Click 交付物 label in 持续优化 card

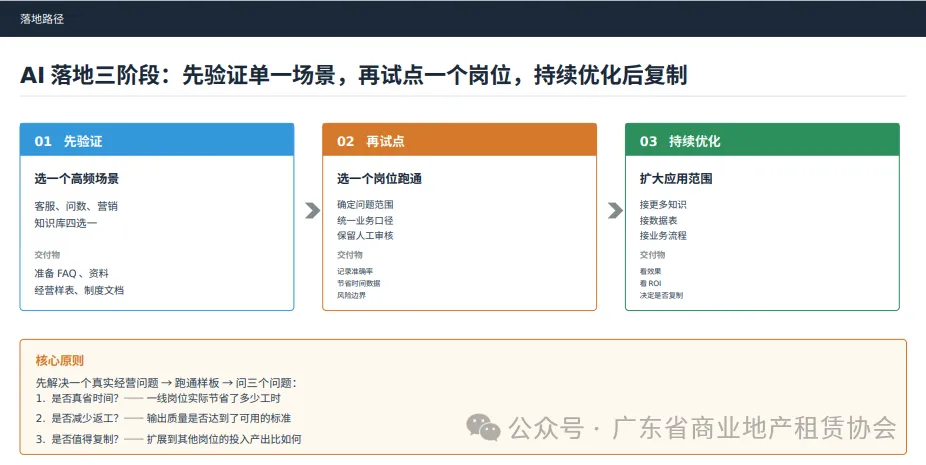tap(653, 255)
